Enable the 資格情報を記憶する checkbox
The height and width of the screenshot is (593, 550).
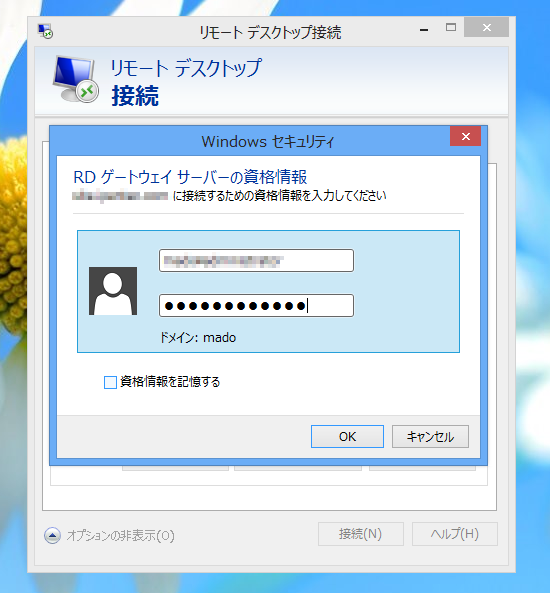pos(110,382)
